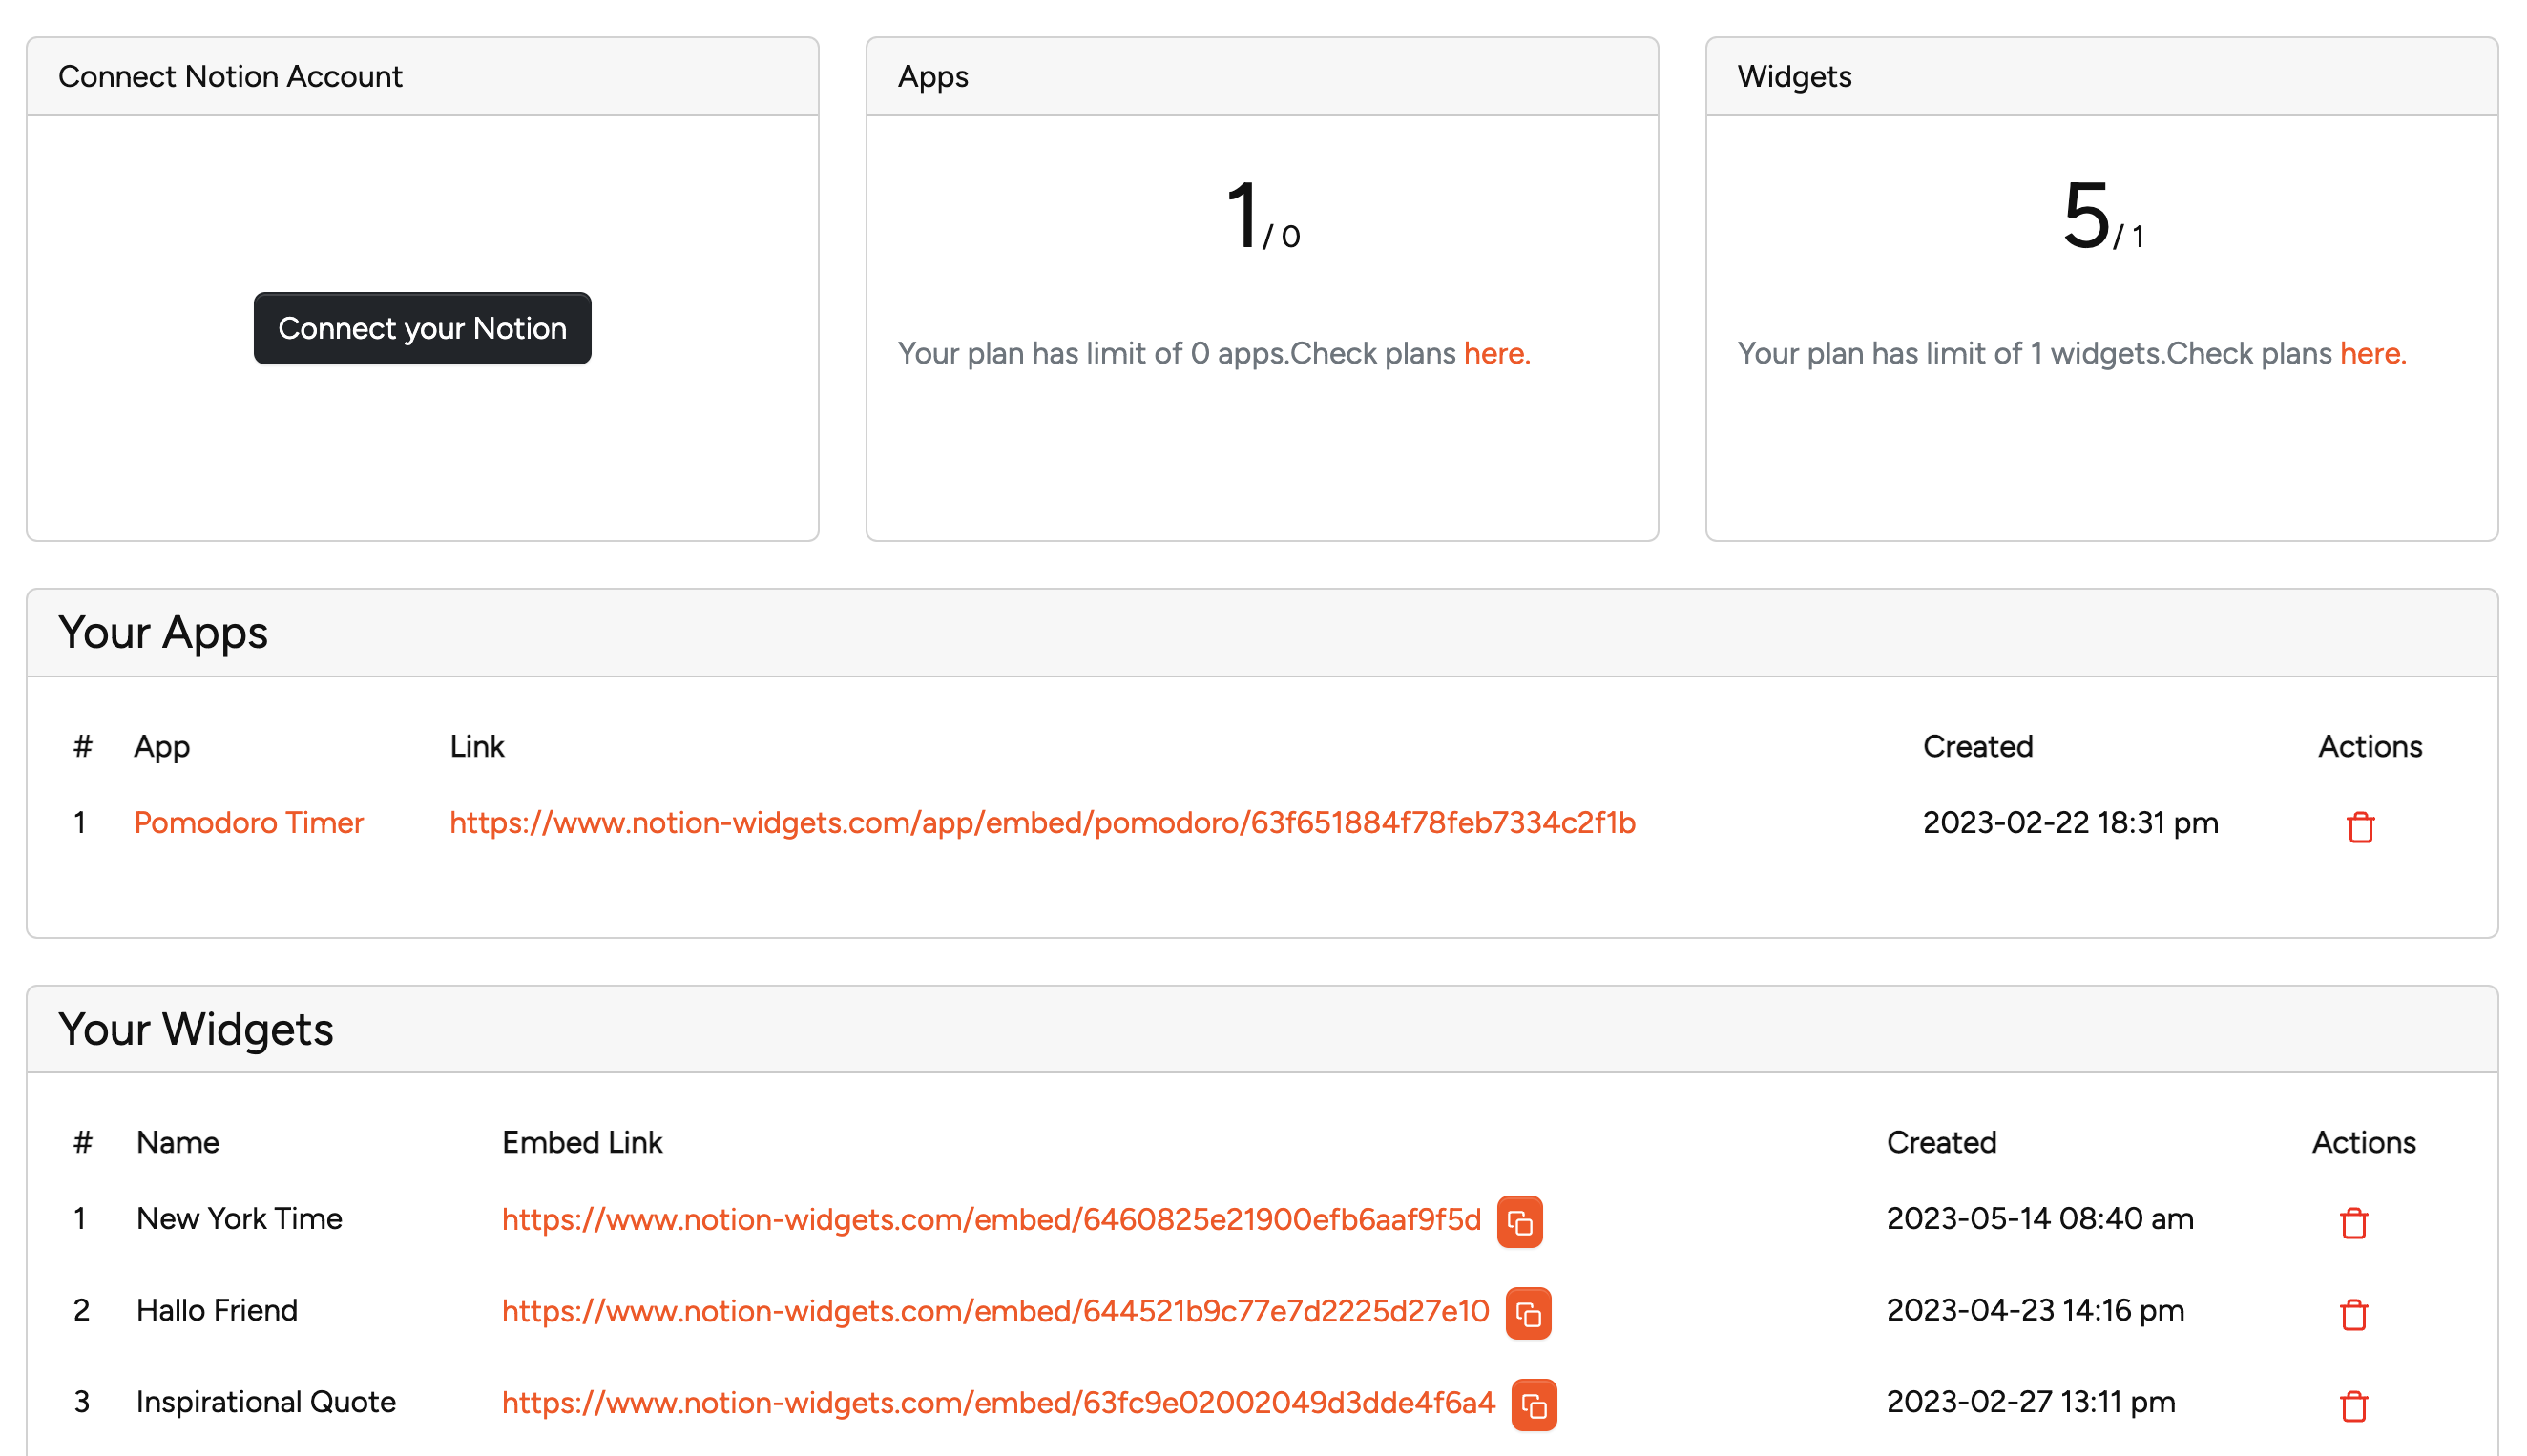2527x1456 pixels.
Task: Open plans link in Apps card
Action: 1496,353
